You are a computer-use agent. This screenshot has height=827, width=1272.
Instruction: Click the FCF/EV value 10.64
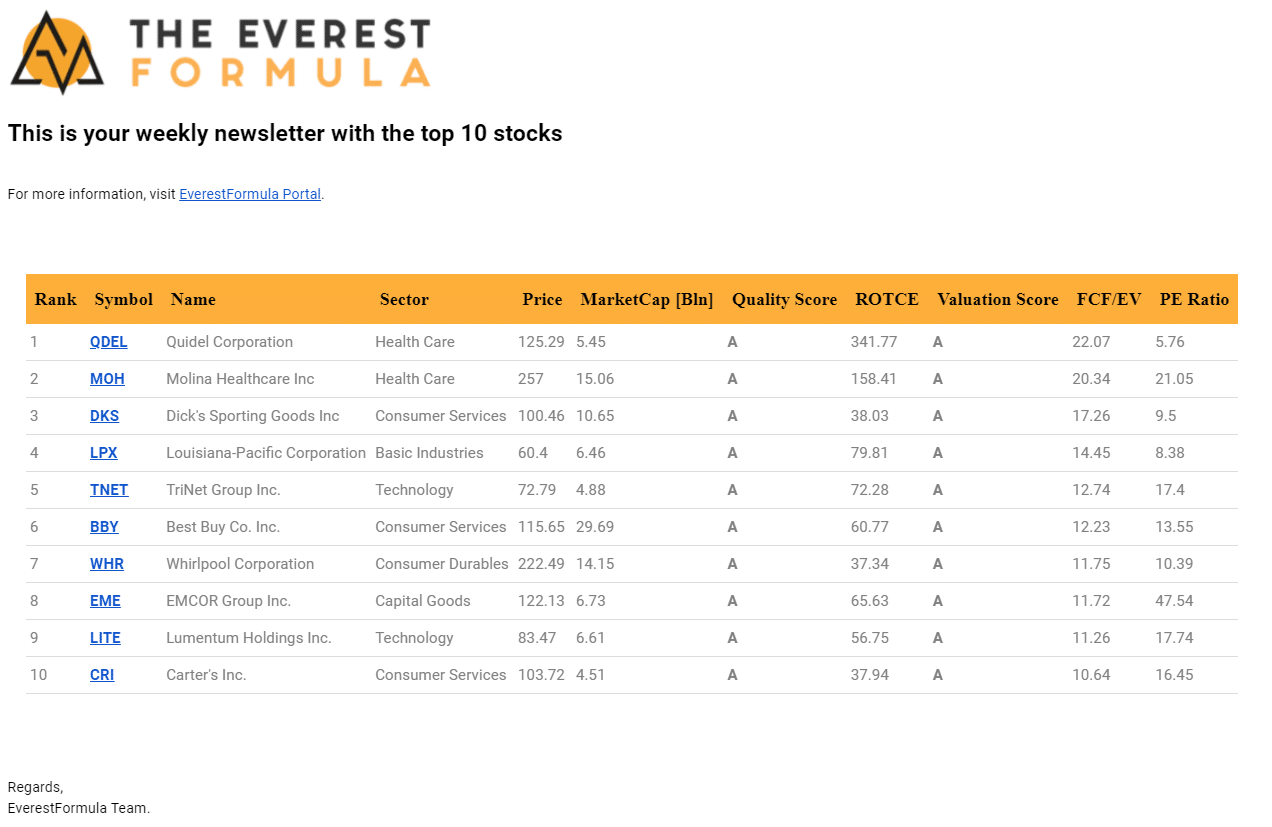pyautogui.click(x=1091, y=675)
